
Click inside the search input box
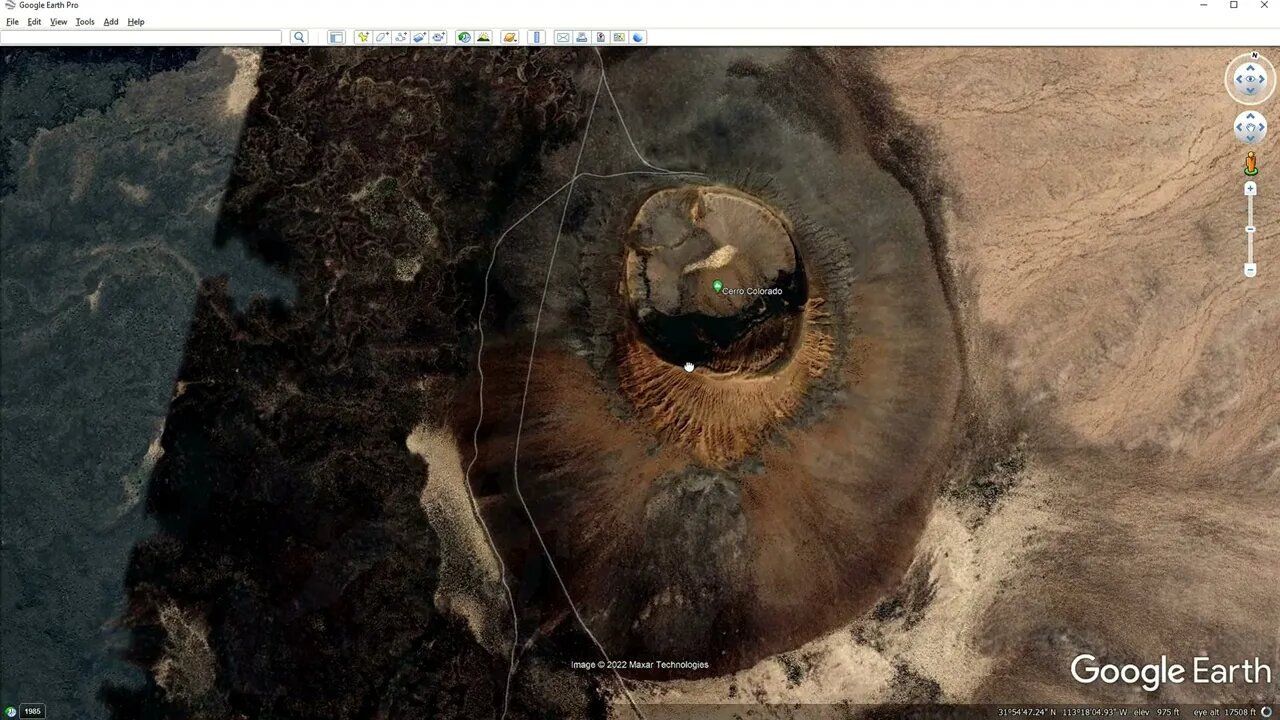pyautogui.click(x=141, y=37)
